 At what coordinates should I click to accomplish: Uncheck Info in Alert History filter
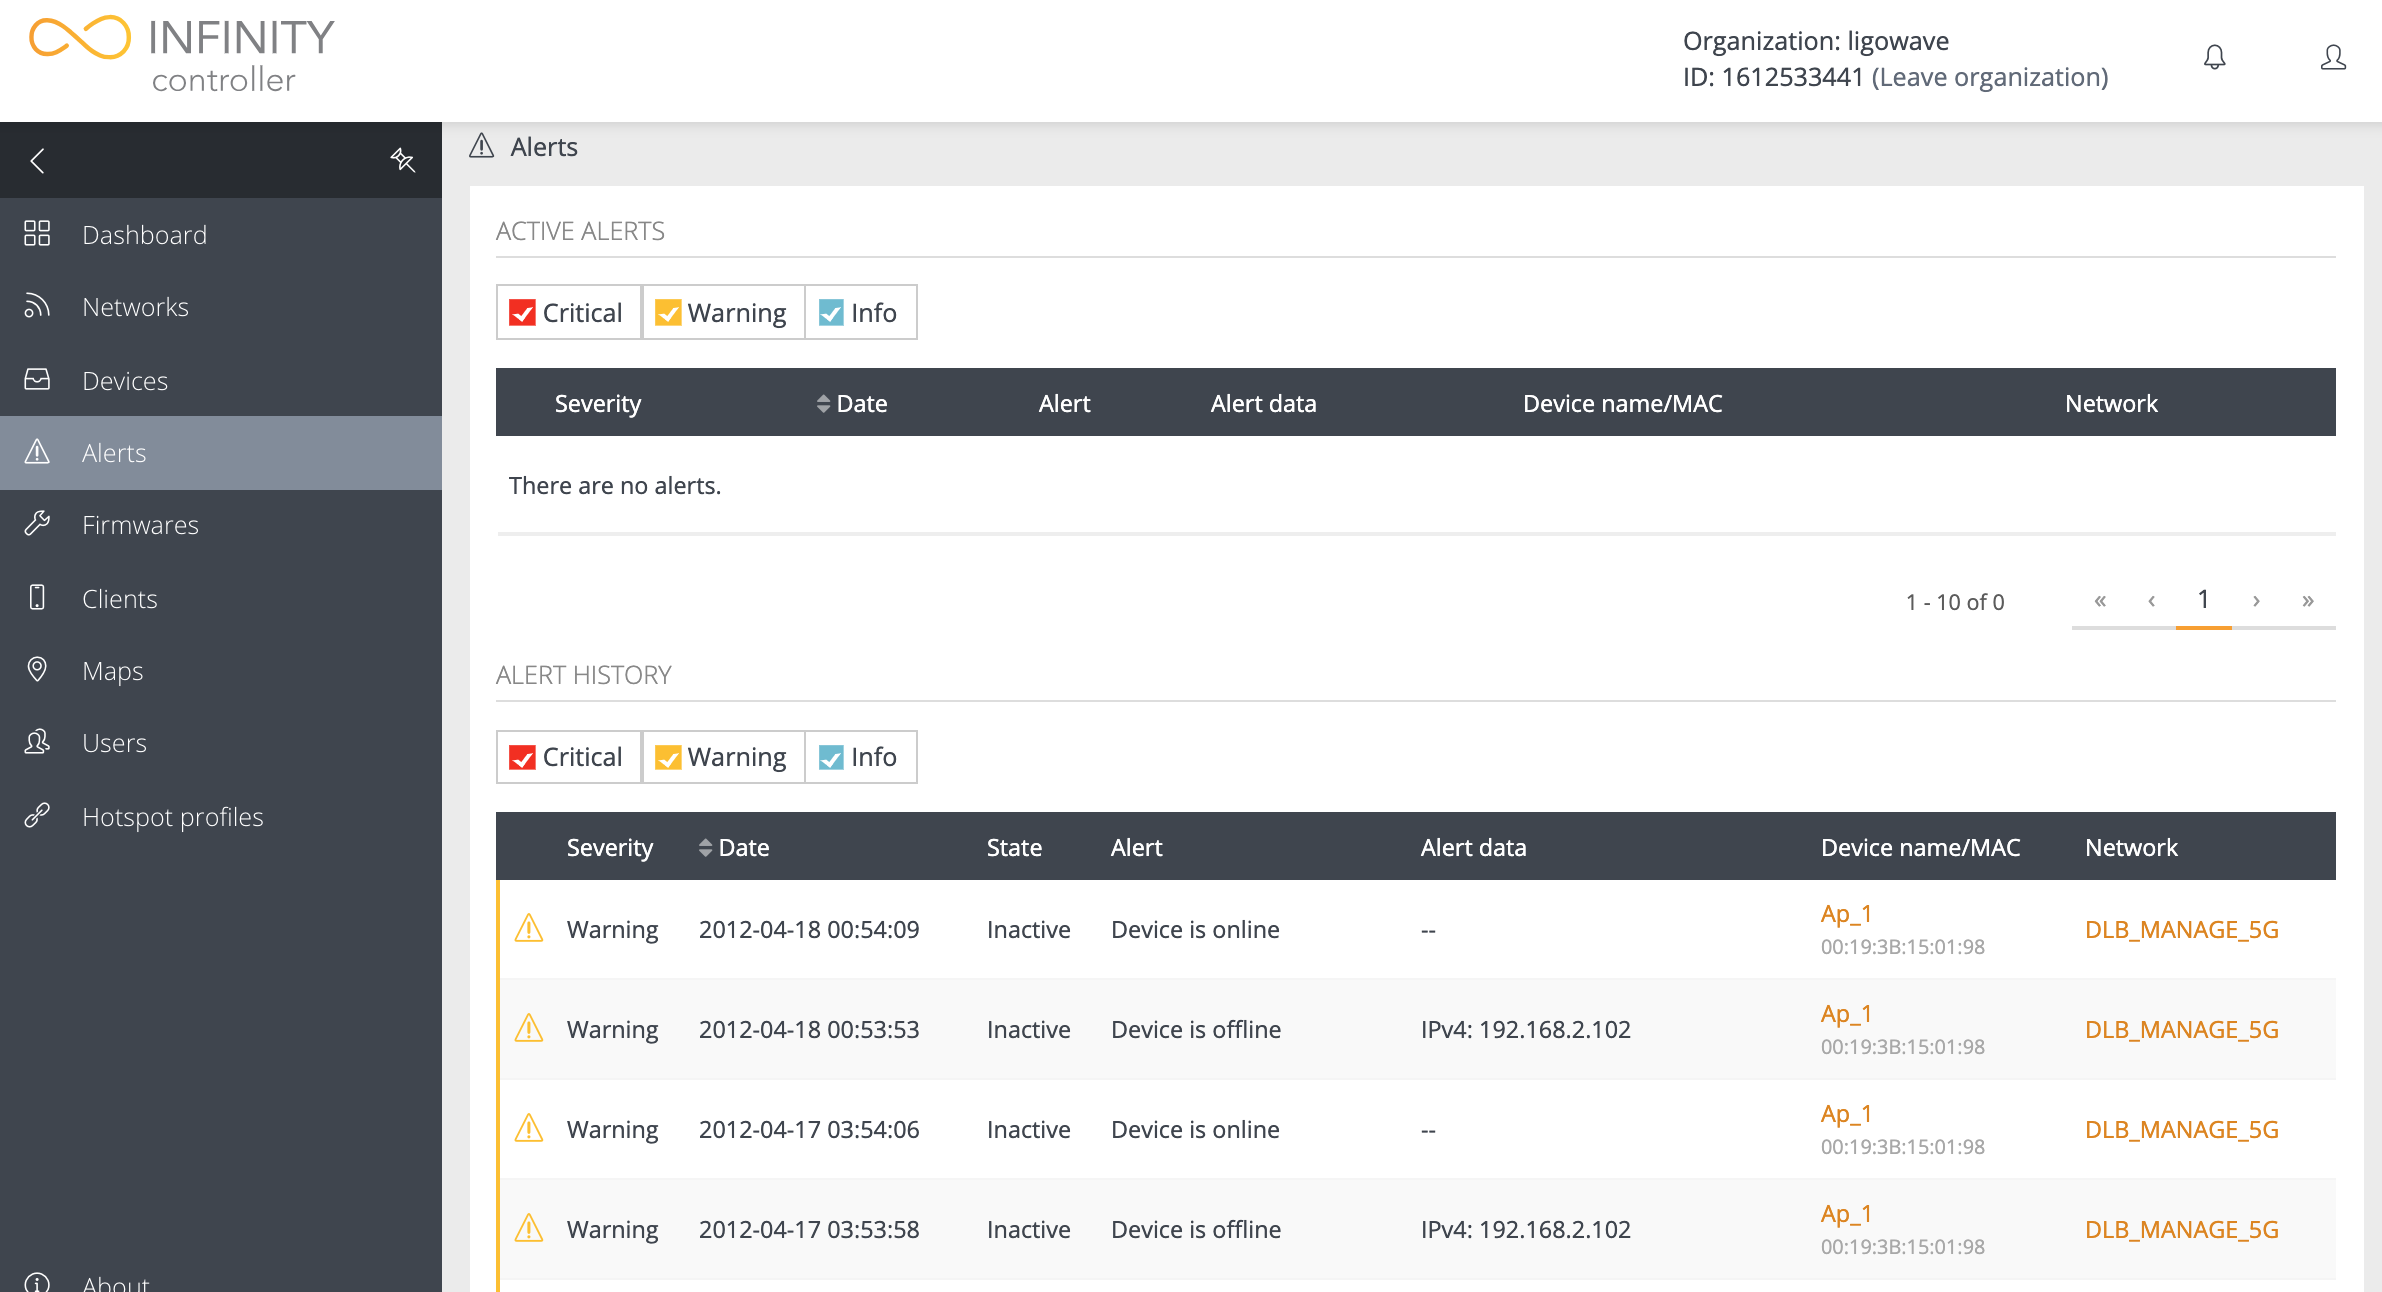pos(831,757)
